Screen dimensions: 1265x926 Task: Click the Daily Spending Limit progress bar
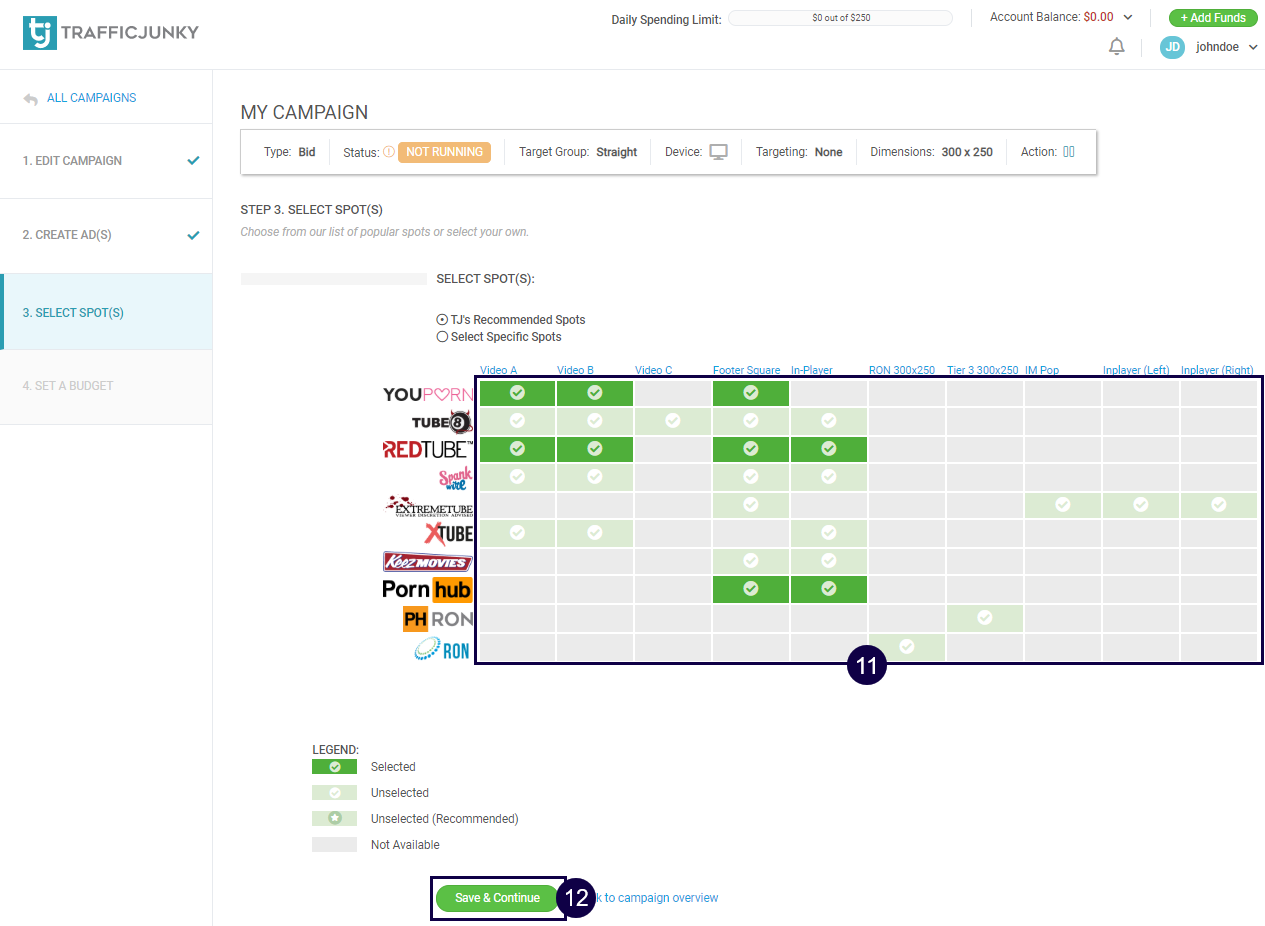[x=840, y=18]
